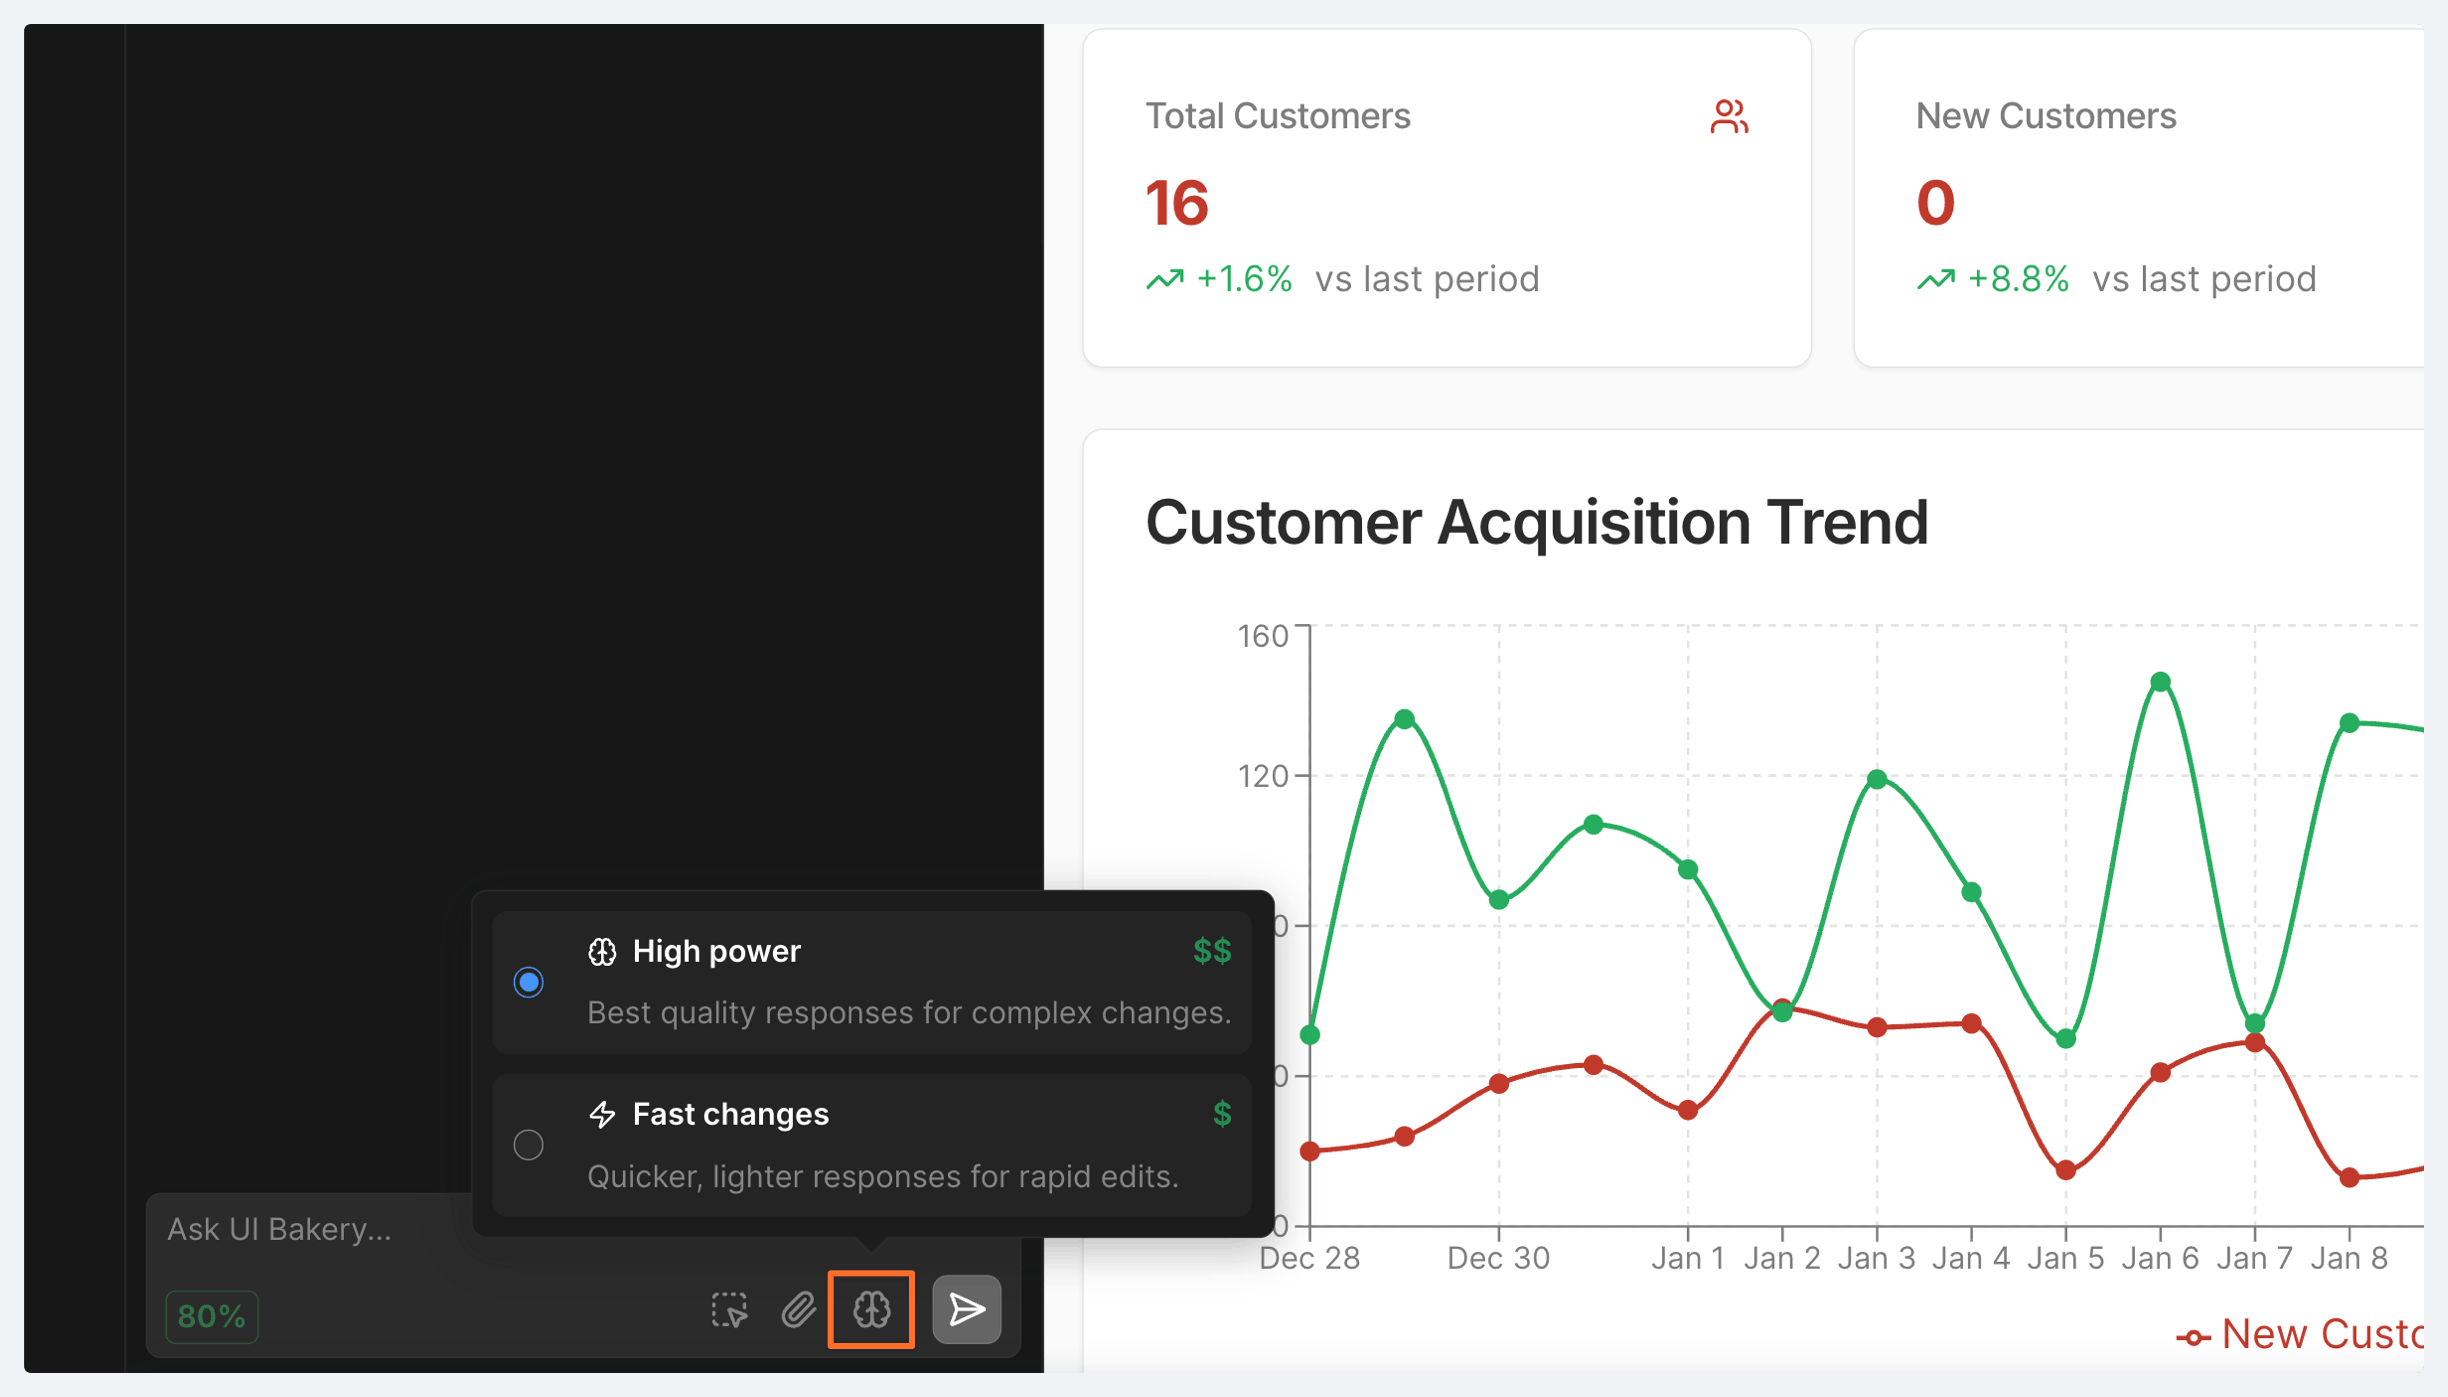Click the lightning icon beside Fast changes
The height and width of the screenshot is (1397, 2448).
click(x=602, y=1114)
